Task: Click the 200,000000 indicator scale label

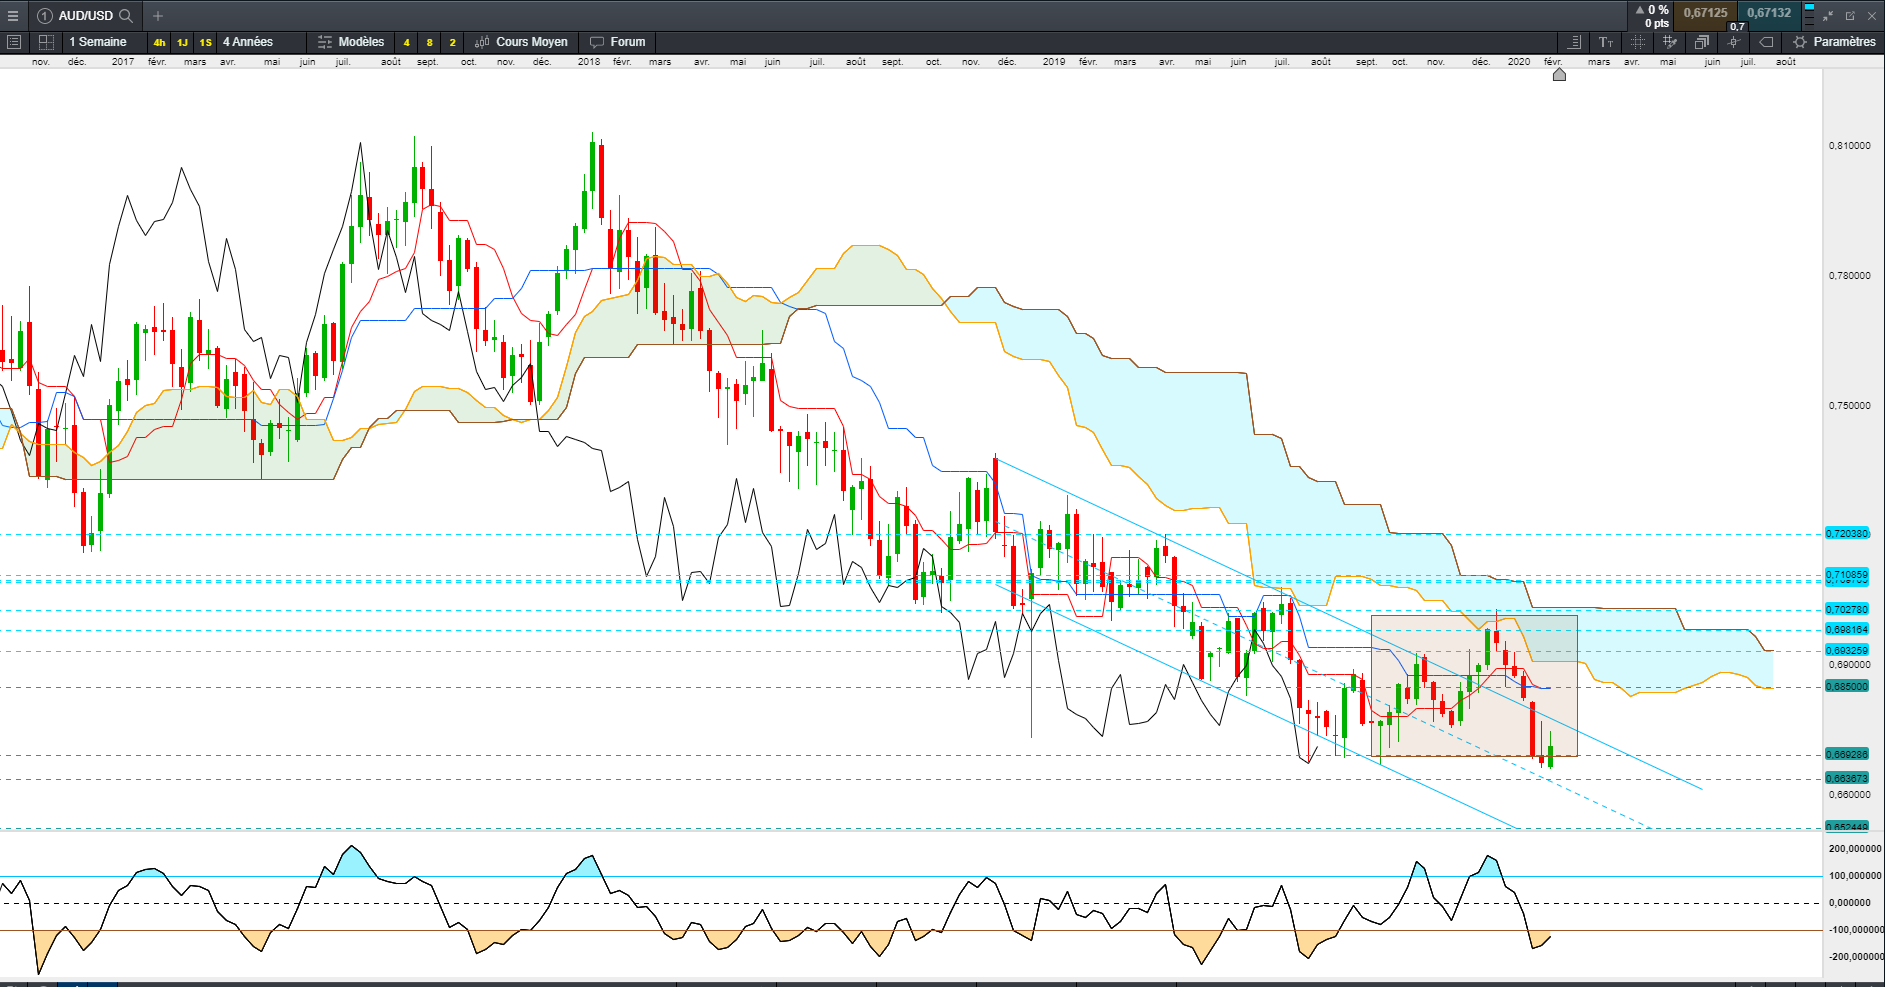Action: [x=1855, y=848]
